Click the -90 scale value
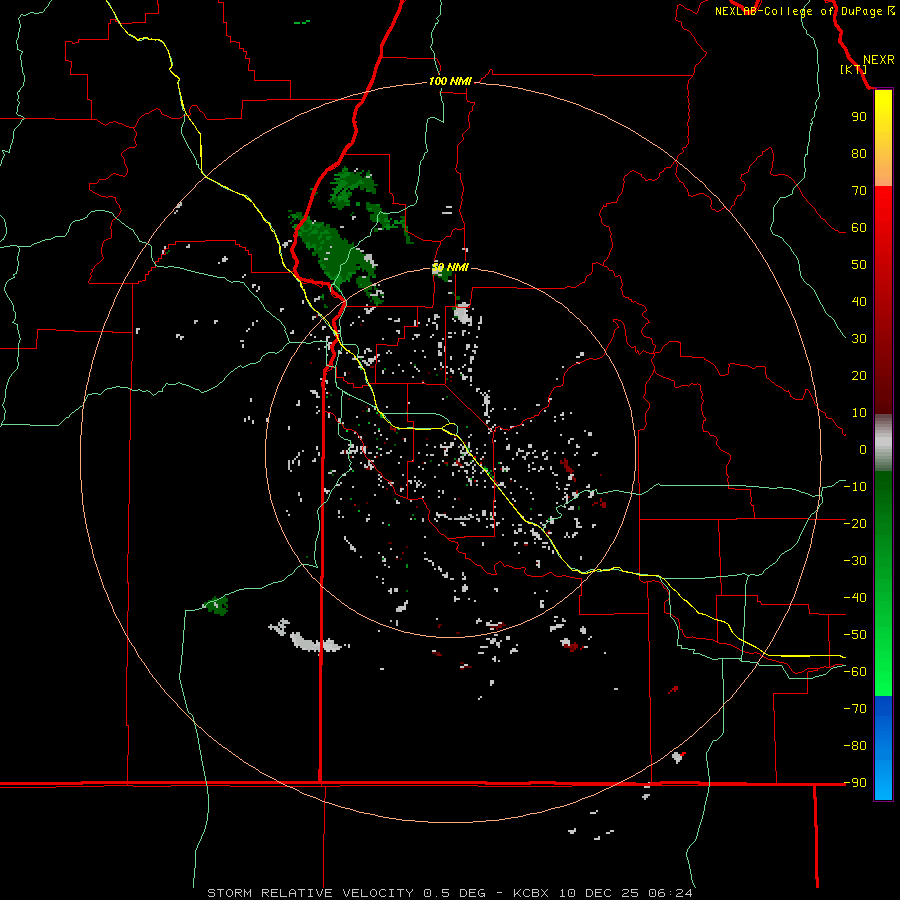This screenshot has width=900, height=900. point(855,783)
